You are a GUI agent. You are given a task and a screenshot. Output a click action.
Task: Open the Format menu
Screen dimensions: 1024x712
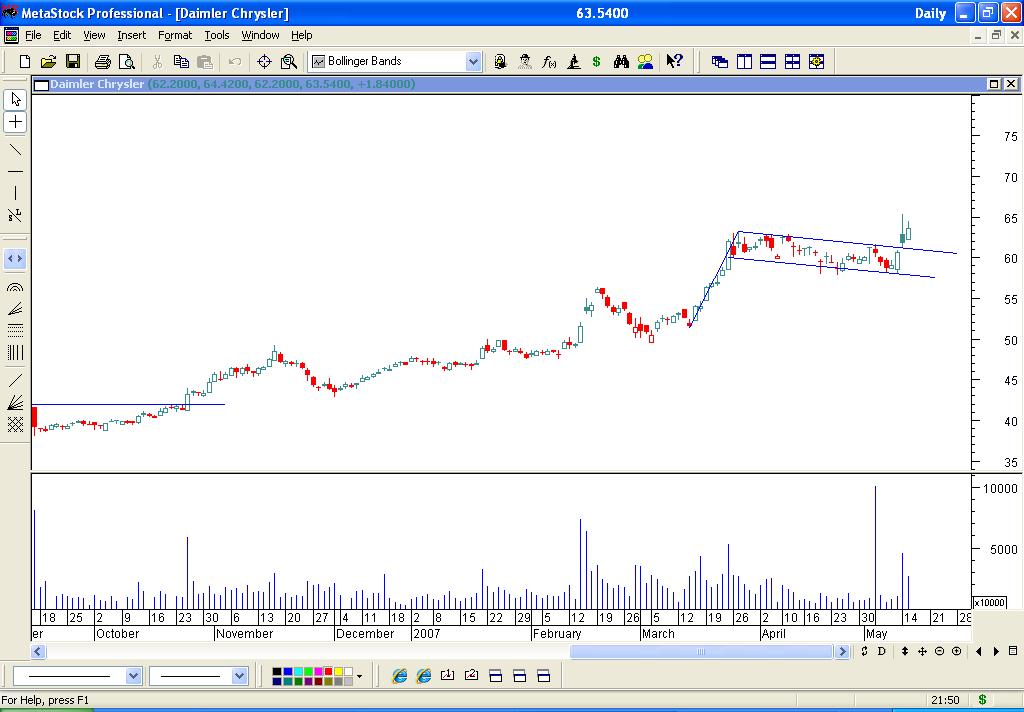click(175, 35)
